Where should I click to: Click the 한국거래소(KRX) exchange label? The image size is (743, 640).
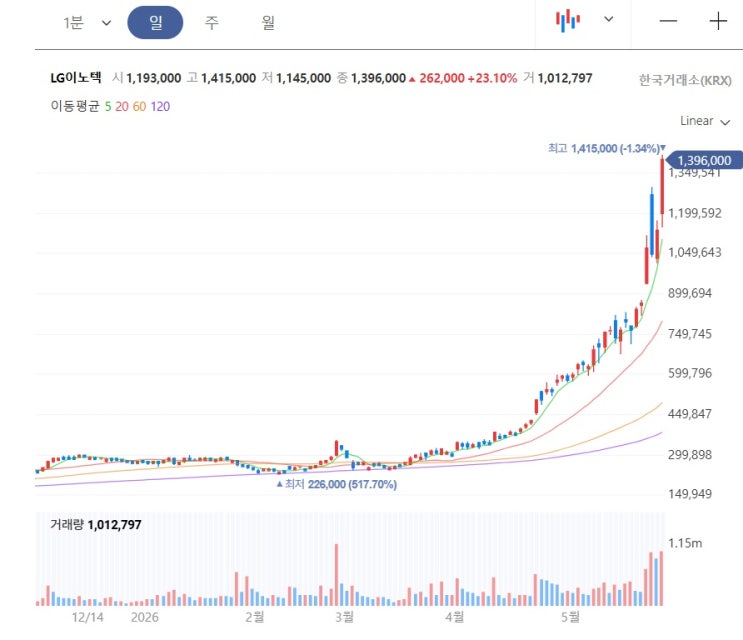click(x=685, y=80)
